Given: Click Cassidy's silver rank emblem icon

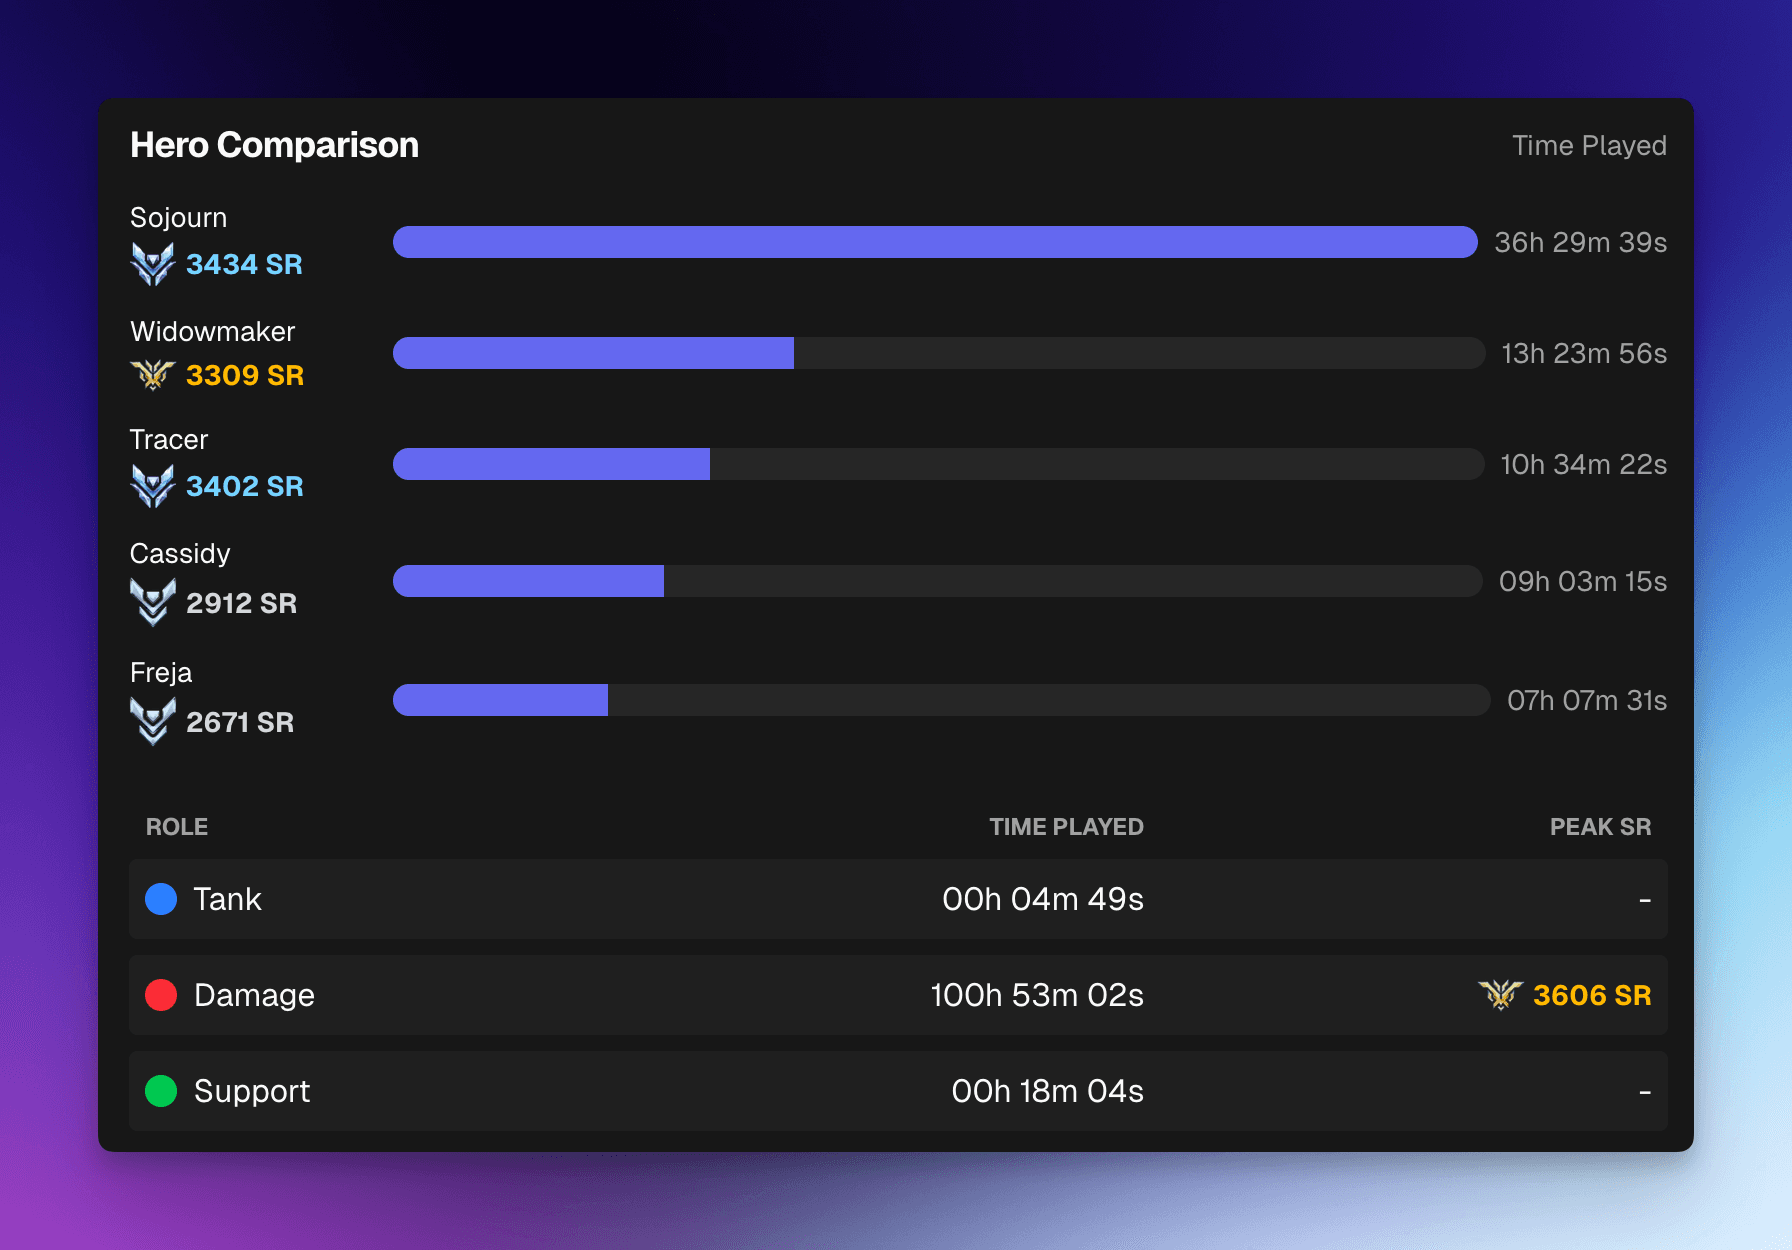Looking at the screenshot, I should tap(153, 603).
